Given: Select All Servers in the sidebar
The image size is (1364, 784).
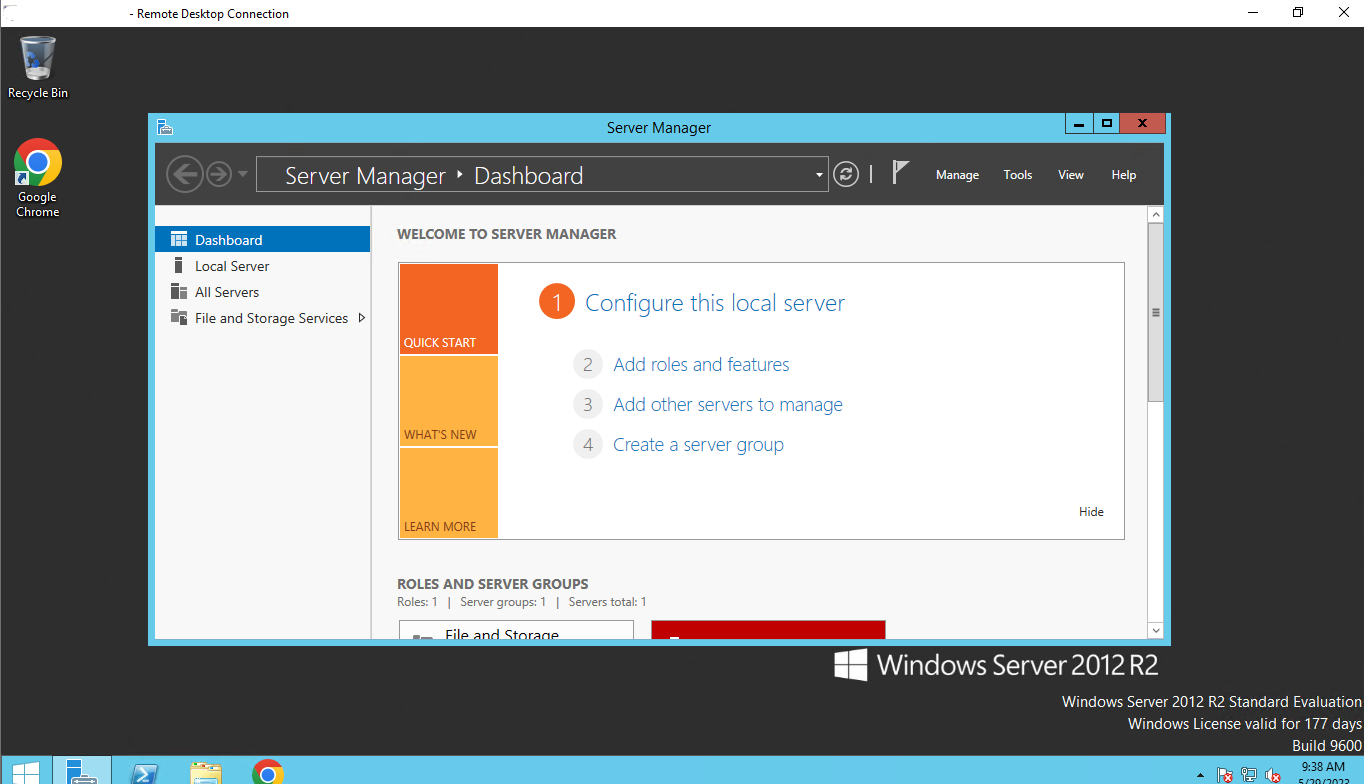Looking at the screenshot, I should (262, 292).
